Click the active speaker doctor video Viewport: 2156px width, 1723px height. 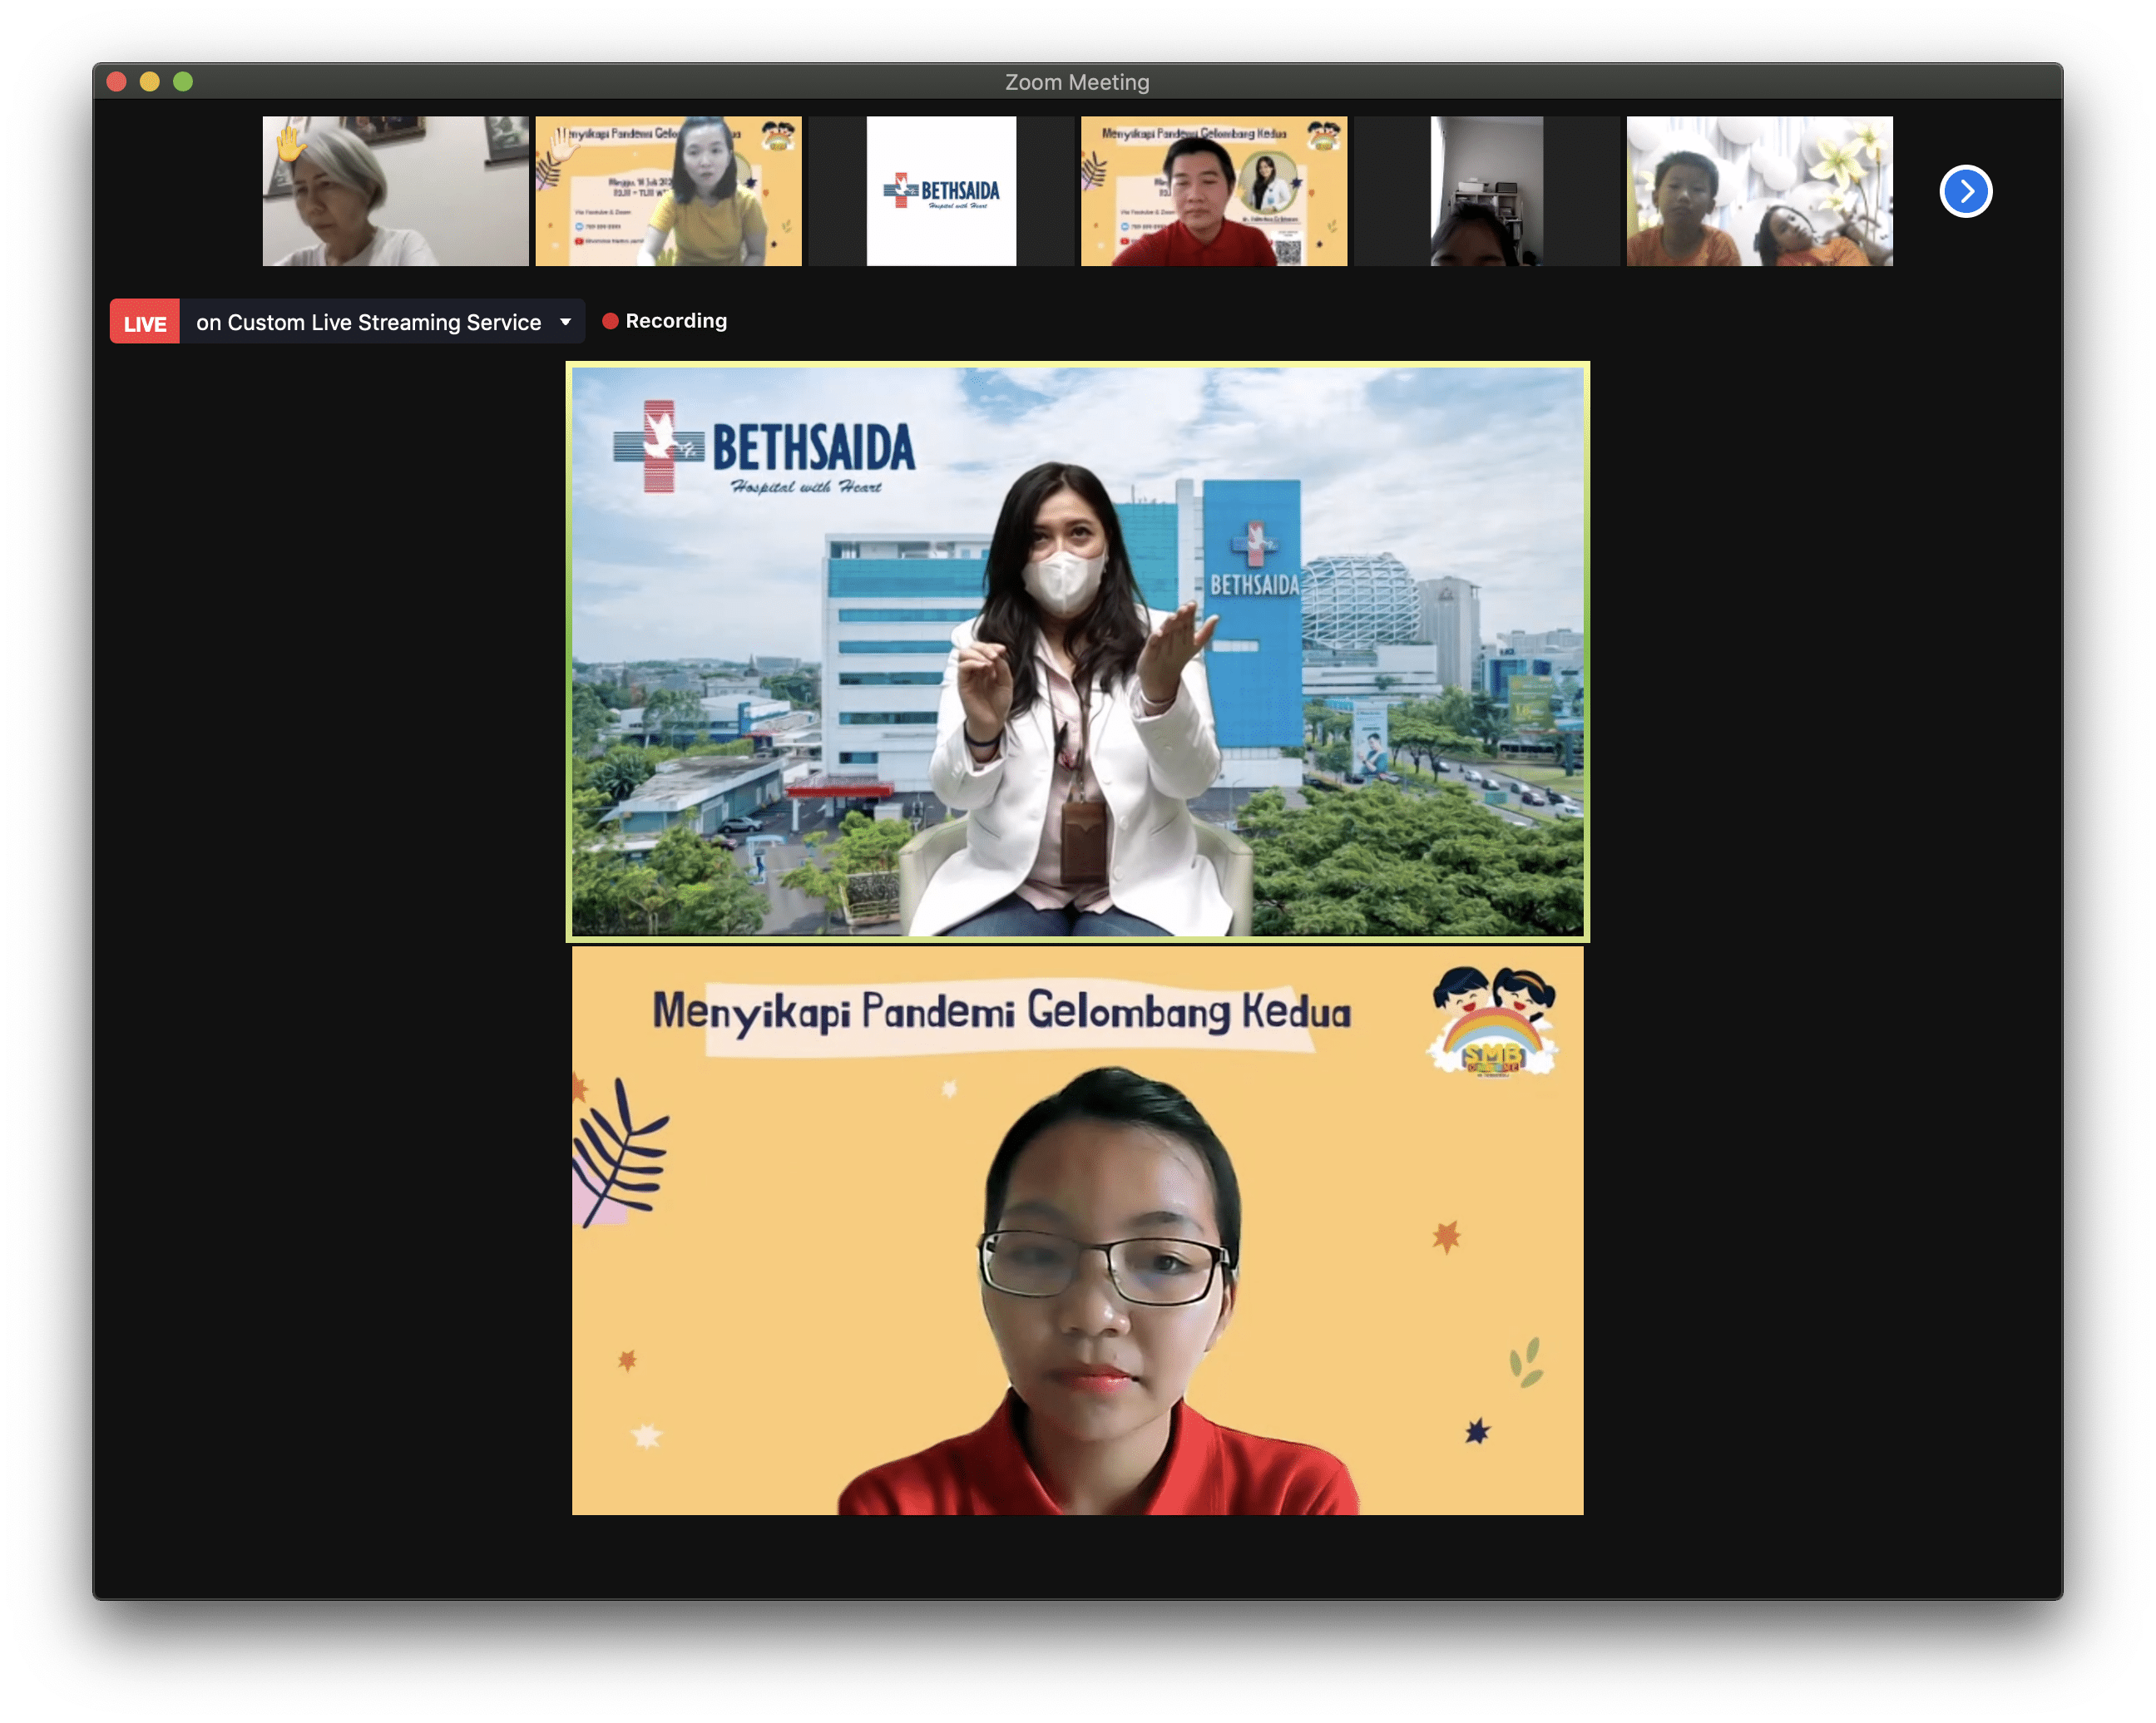tap(1077, 651)
